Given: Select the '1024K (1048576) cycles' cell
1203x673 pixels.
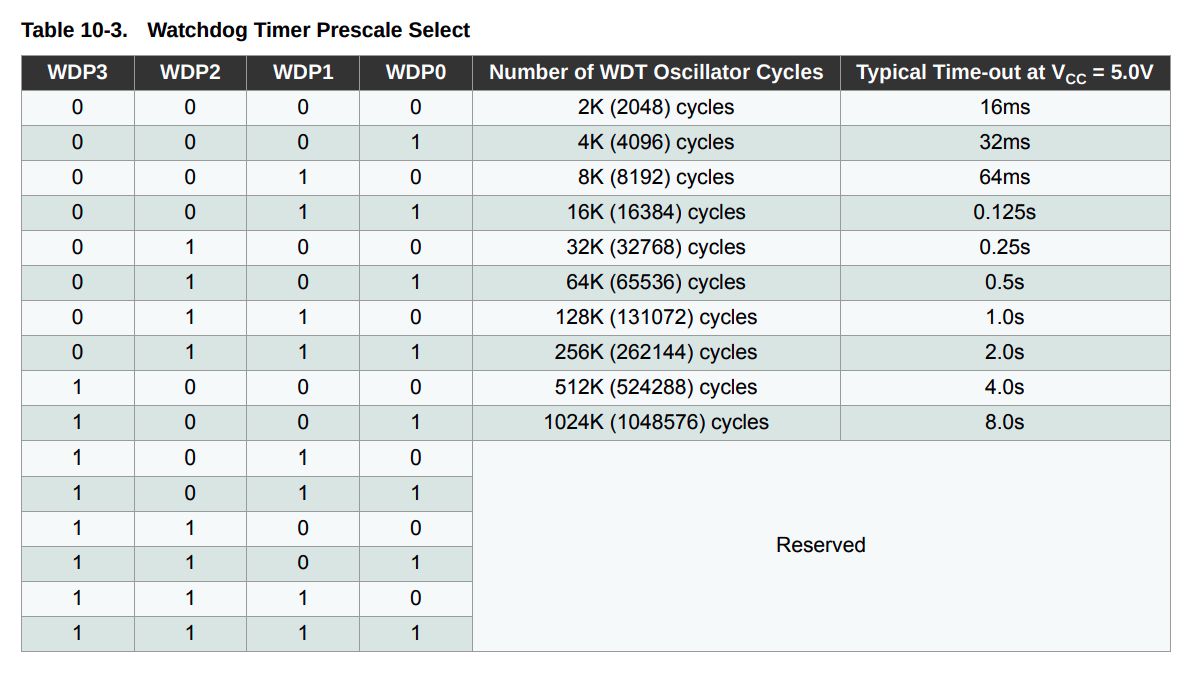Looking at the screenshot, I should [x=656, y=423].
